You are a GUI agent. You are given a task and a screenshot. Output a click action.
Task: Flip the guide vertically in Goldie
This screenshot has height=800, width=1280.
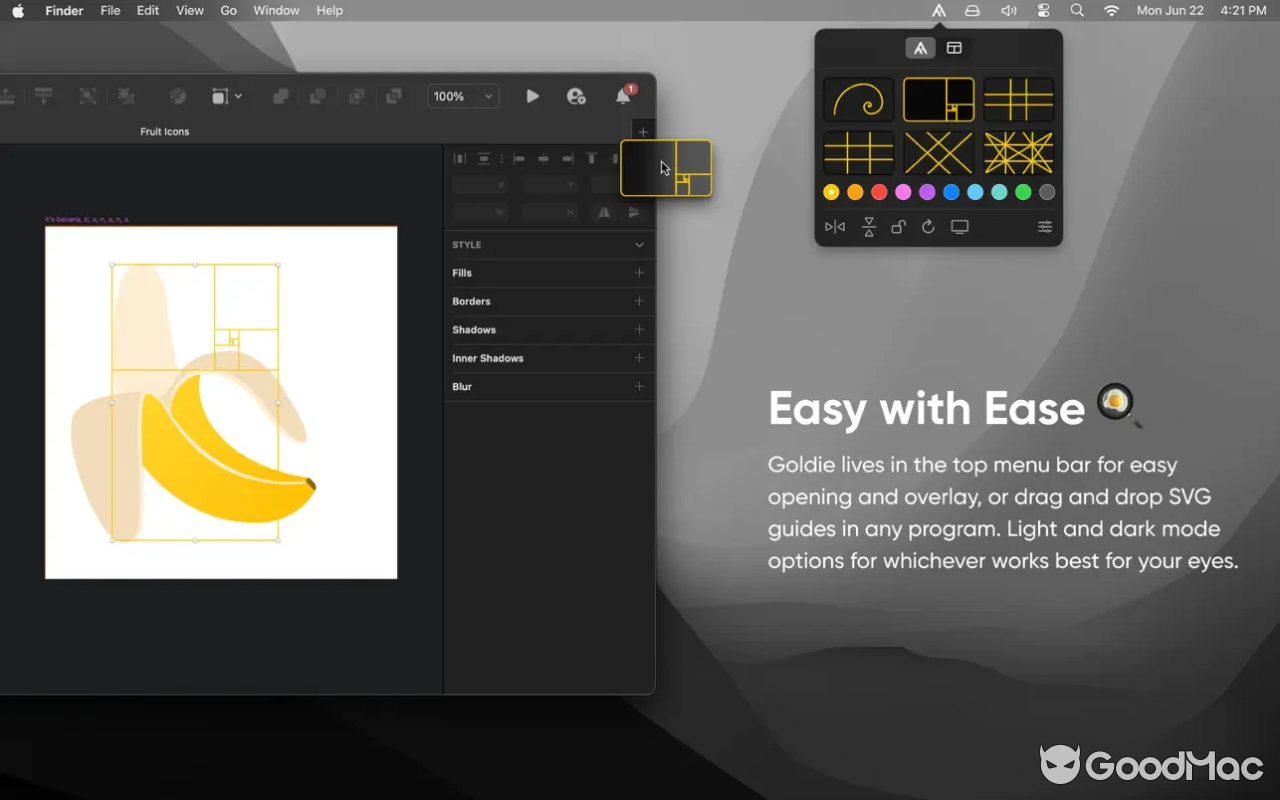868,227
